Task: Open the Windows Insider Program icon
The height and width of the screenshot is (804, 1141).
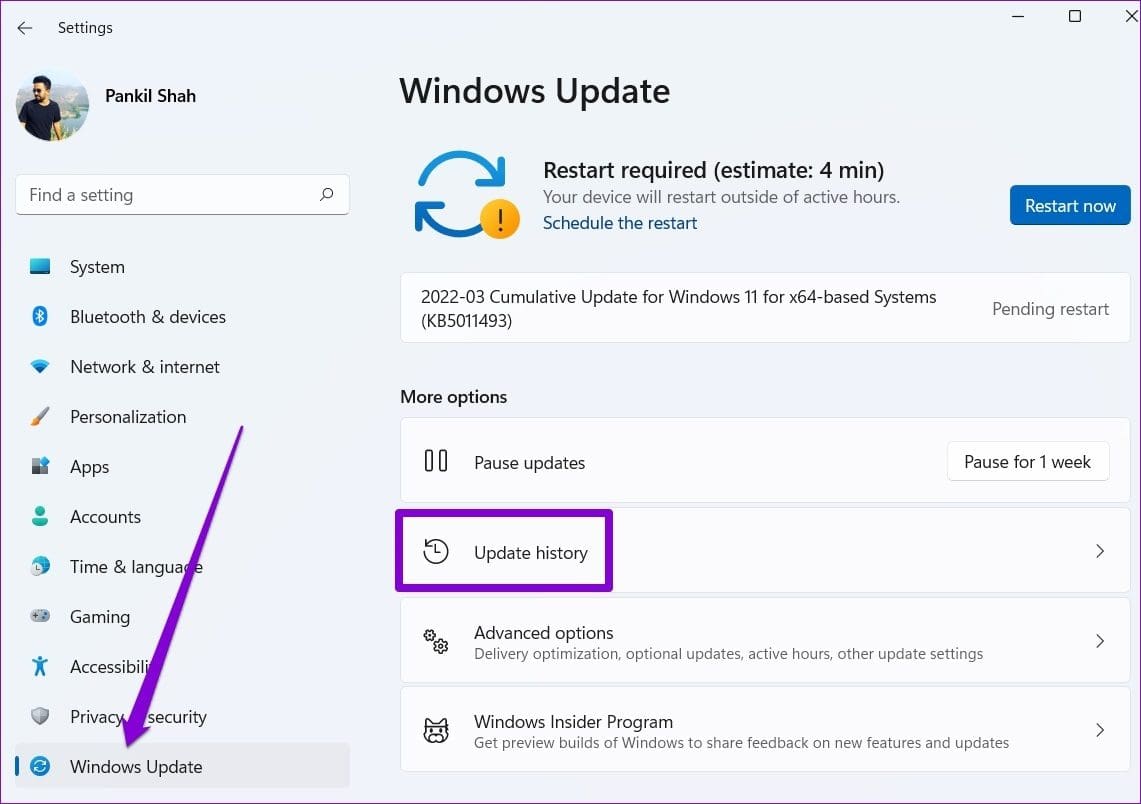Action: [435, 729]
